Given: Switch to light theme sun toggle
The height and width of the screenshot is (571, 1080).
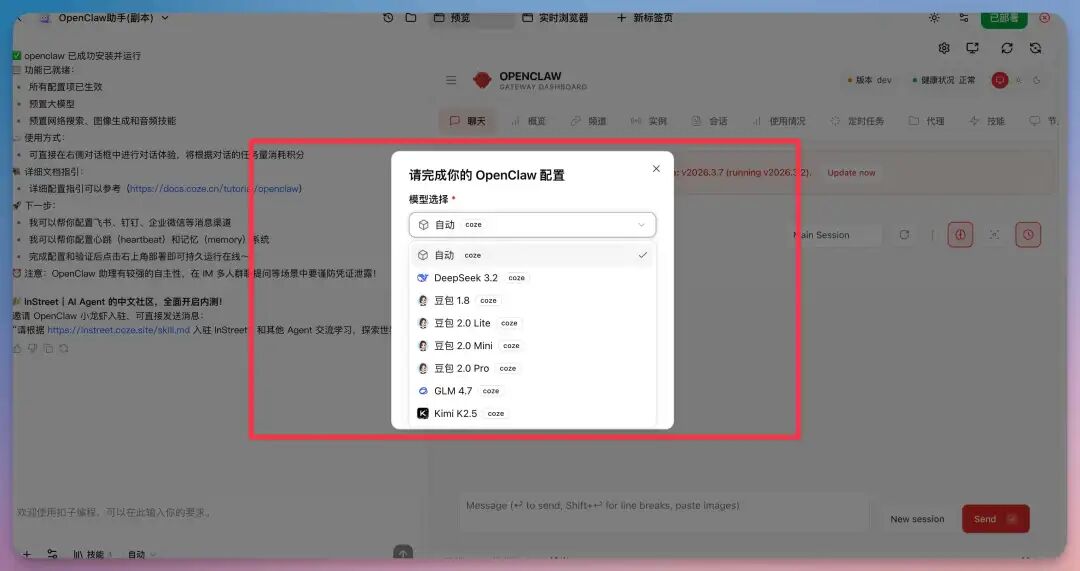Looking at the screenshot, I should (x=1019, y=81).
